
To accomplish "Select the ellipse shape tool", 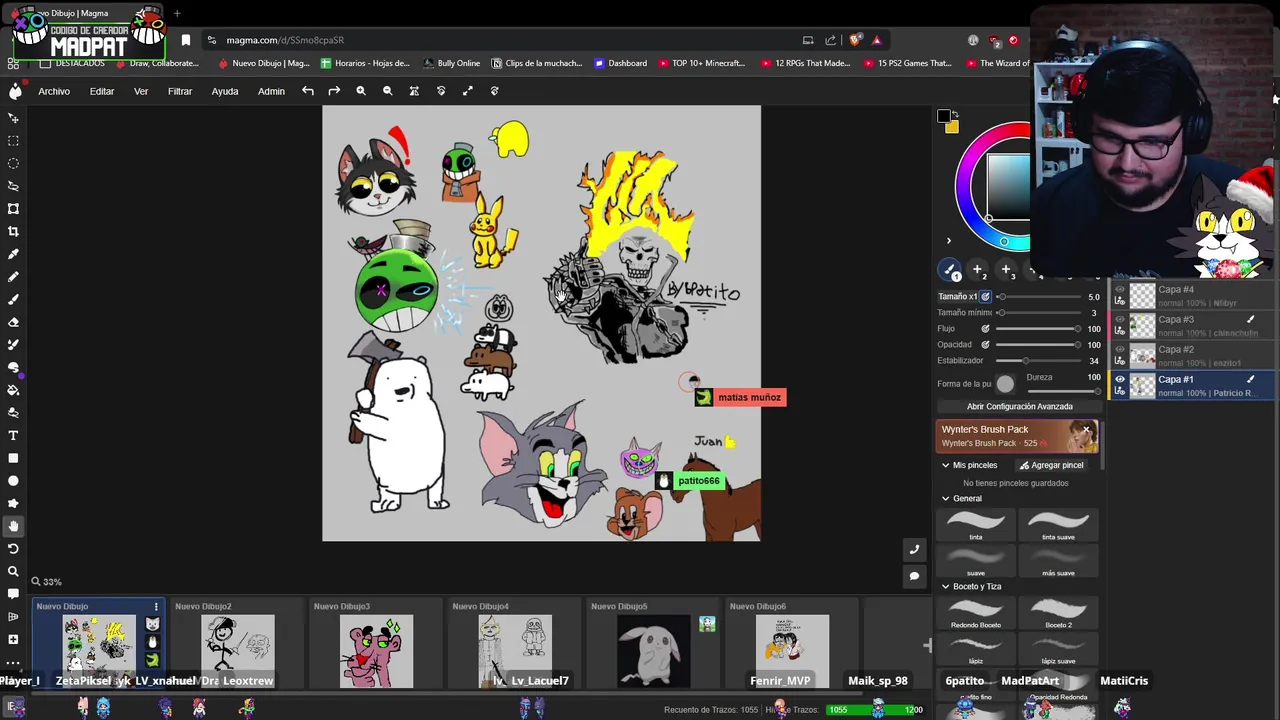I will [13, 481].
